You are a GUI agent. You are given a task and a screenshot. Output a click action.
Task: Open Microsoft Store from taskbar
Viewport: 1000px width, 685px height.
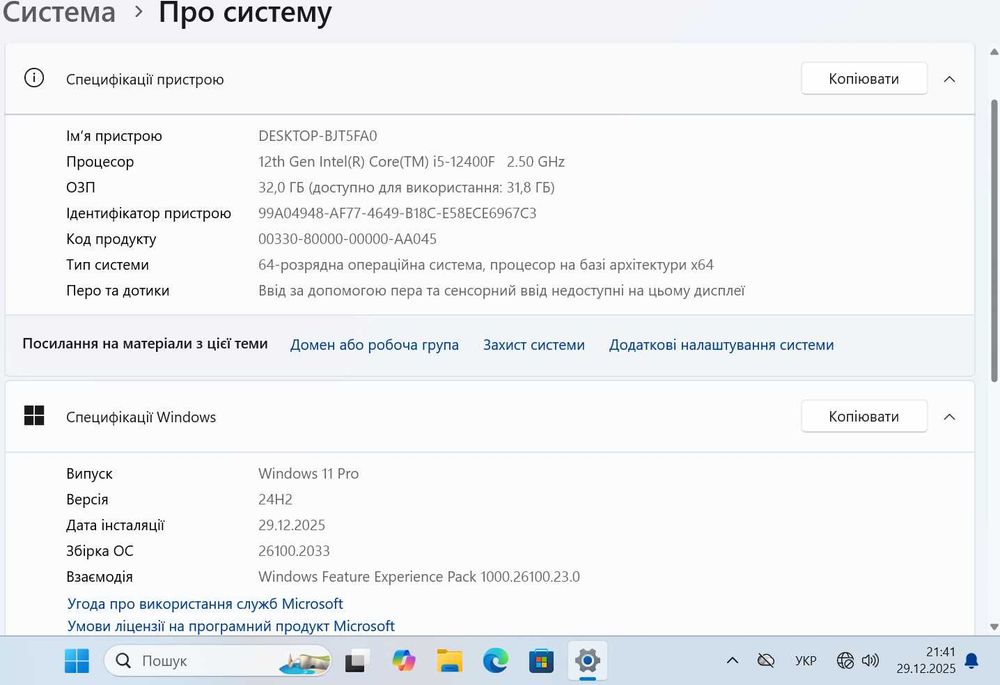(x=541, y=661)
